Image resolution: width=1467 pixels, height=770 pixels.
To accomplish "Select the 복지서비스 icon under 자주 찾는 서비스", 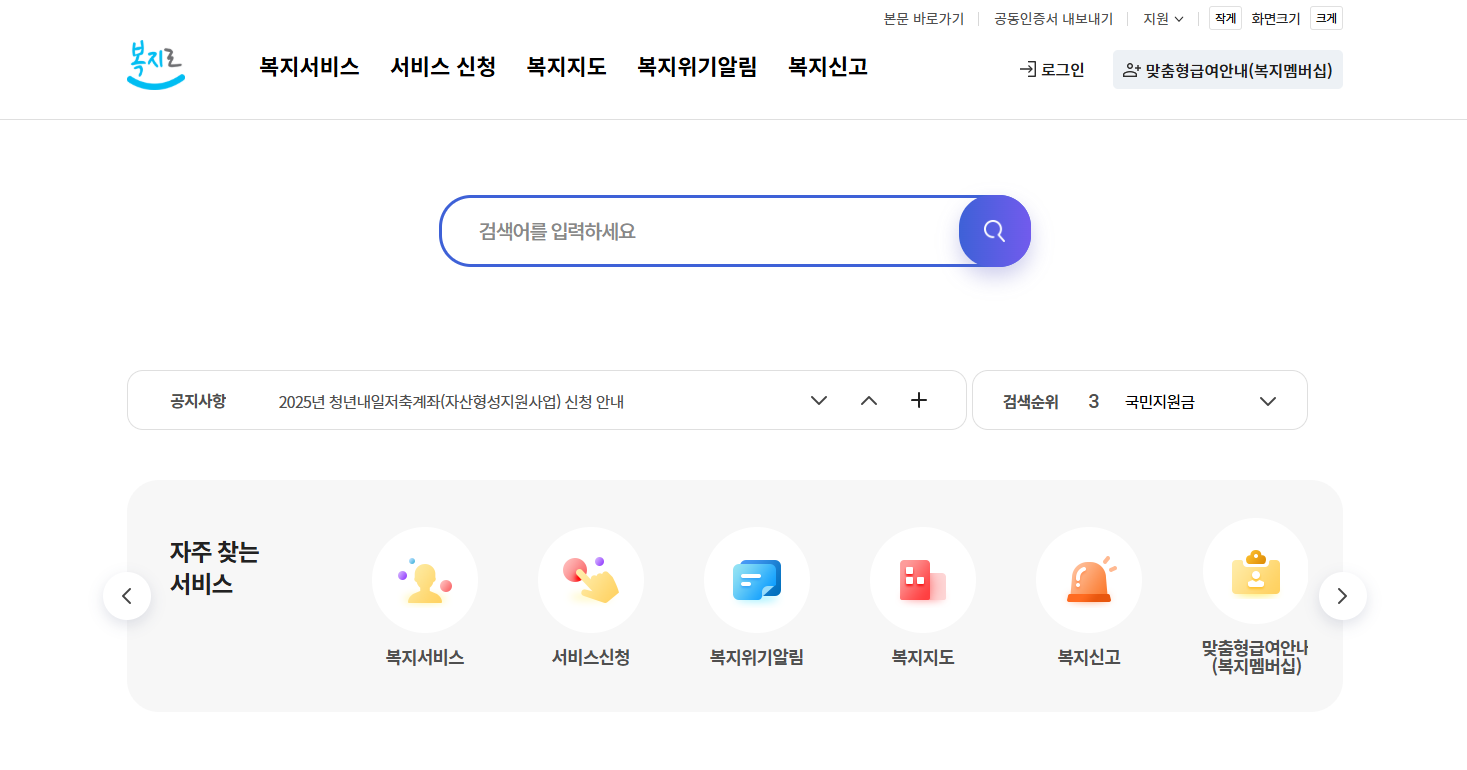I will click(x=425, y=579).
